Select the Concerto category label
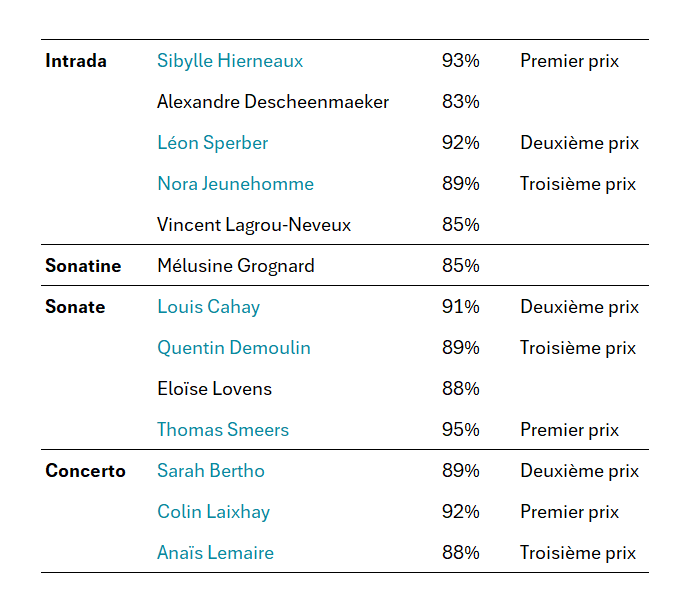The width and height of the screenshot is (686, 608). [85, 471]
